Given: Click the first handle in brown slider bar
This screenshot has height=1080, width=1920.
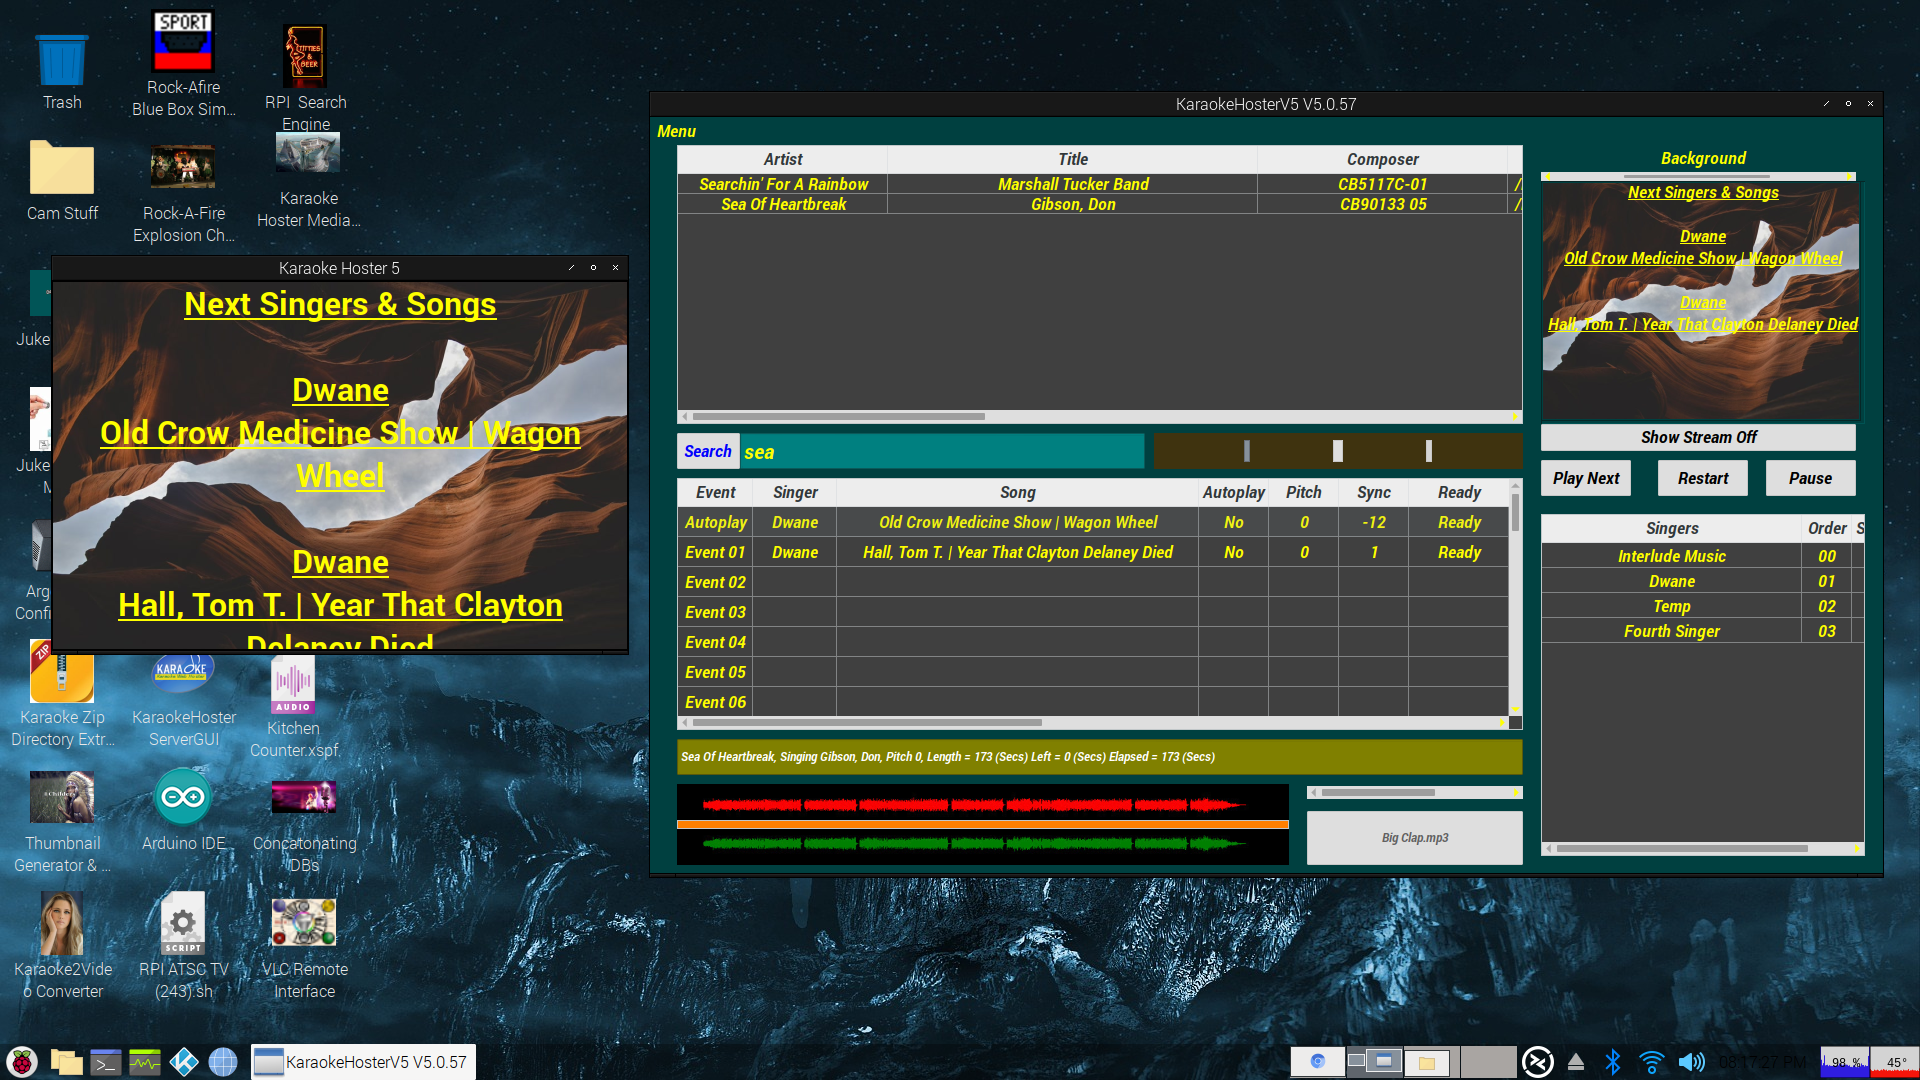Looking at the screenshot, I should pyautogui.click(x=1246, y=451).
